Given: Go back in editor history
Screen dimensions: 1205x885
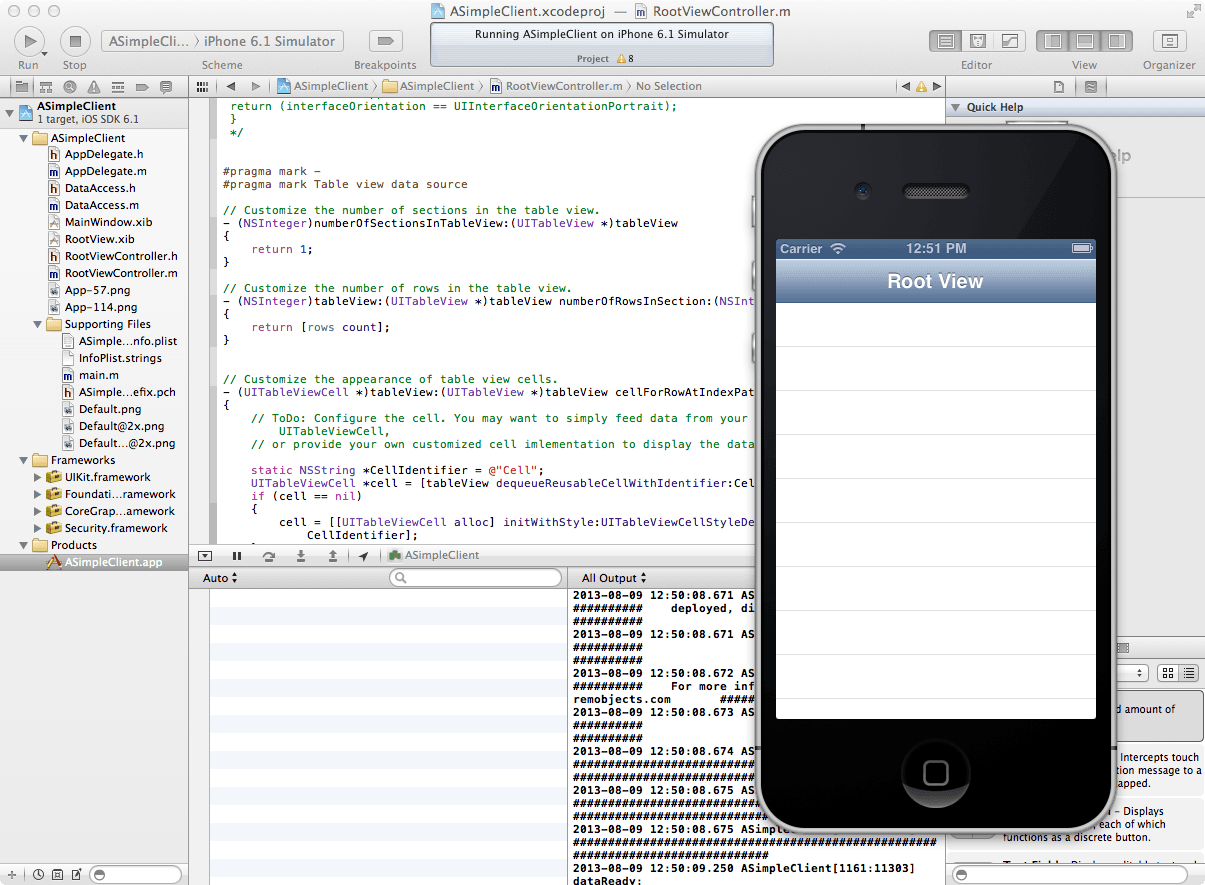Looking at the screenshot, I should (x=231, y=87).
